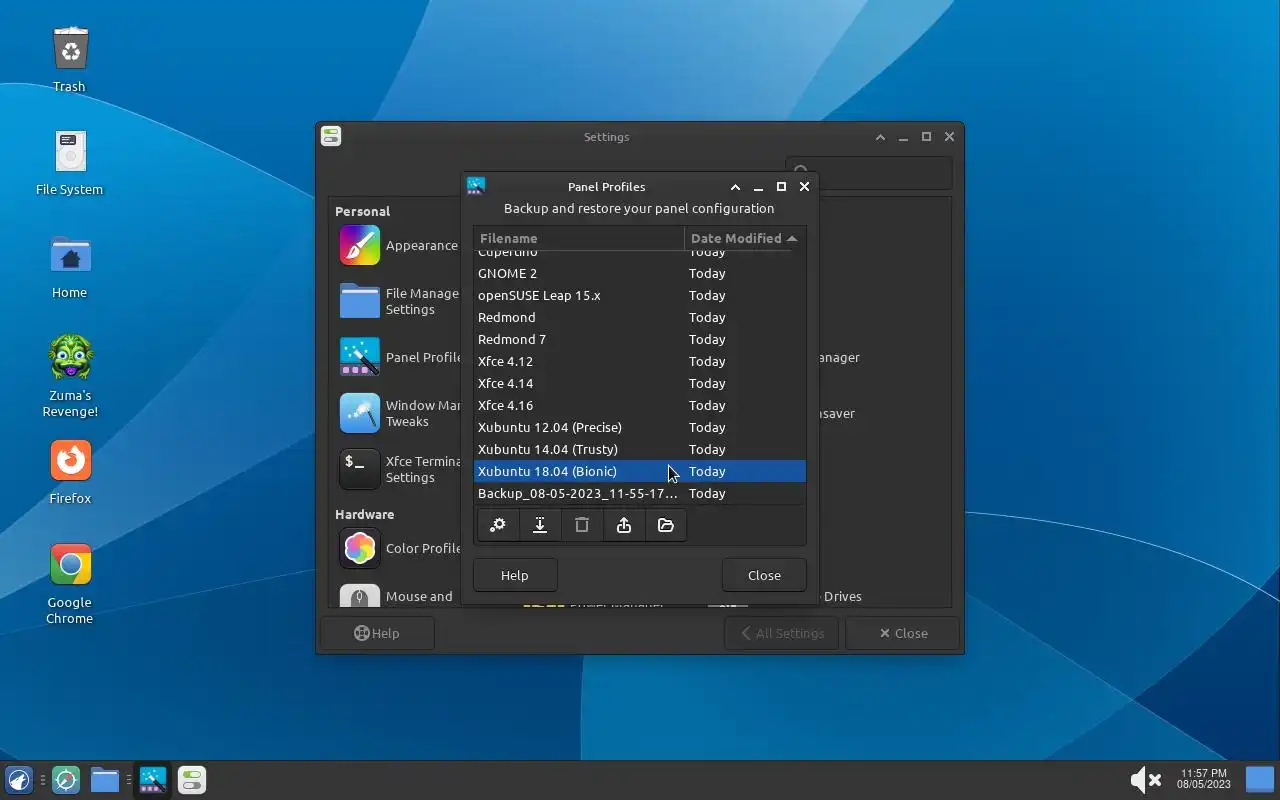
Task: Click All Settings button in Settings window
Action: pos(781,633)
